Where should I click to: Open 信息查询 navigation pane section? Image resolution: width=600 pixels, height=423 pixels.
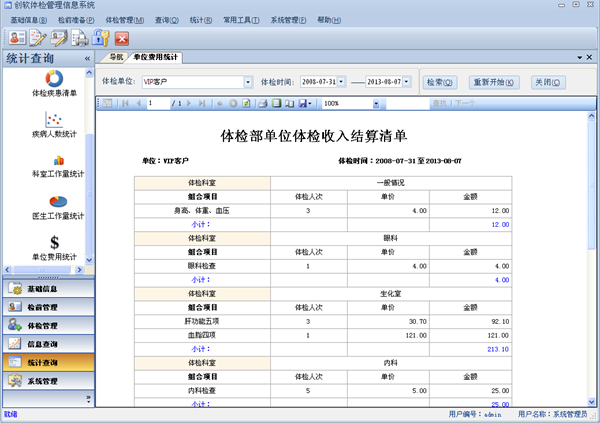tap(49, 344)
